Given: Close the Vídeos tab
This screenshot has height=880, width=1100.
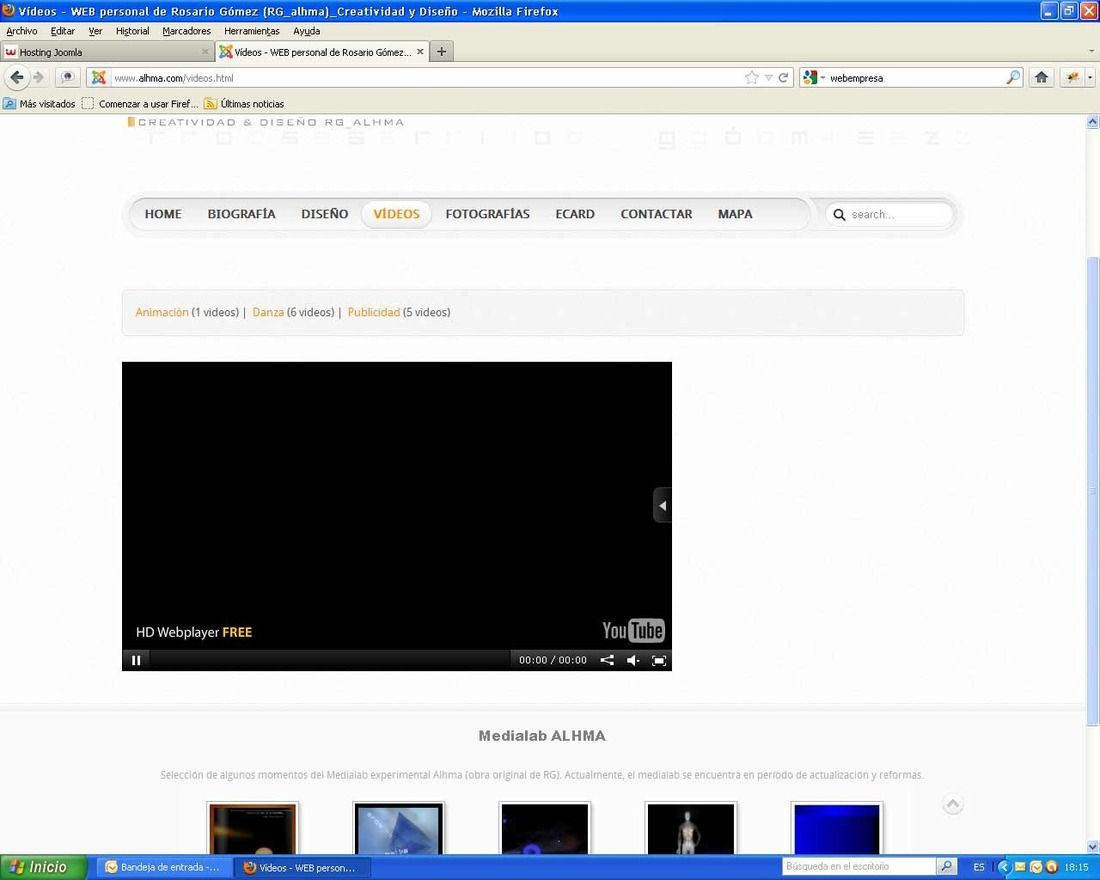Looking at the screenshot, I should (x=420, y=52).
